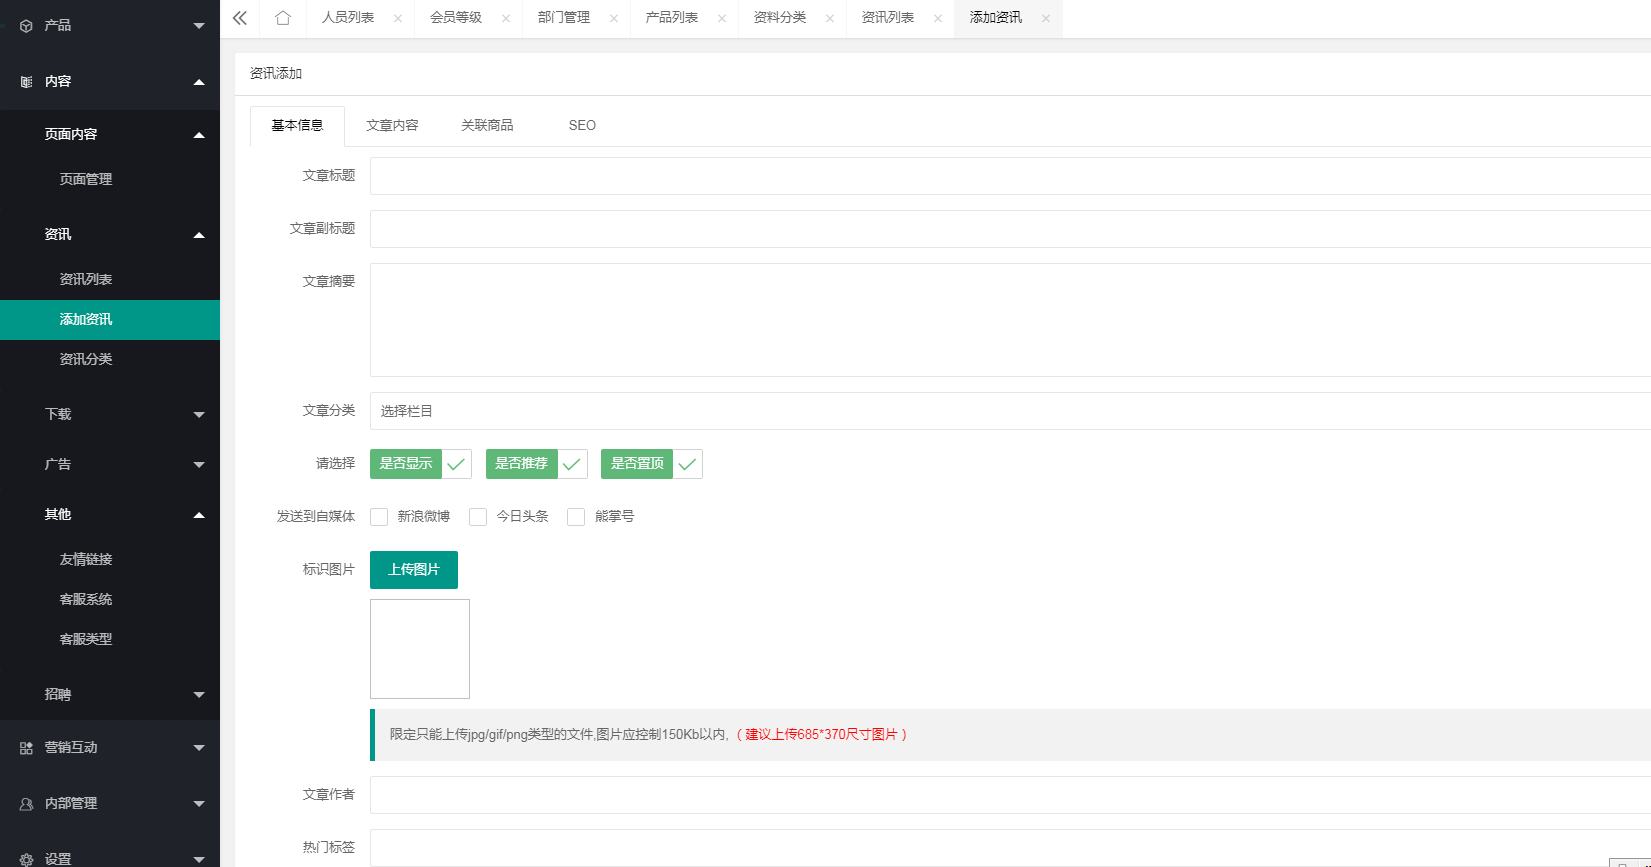Check the 新浪微博 checkbox
Image resolution: width=1651 pixels, height=867 pixels.
pyautogui.click(x=379, y=517)
